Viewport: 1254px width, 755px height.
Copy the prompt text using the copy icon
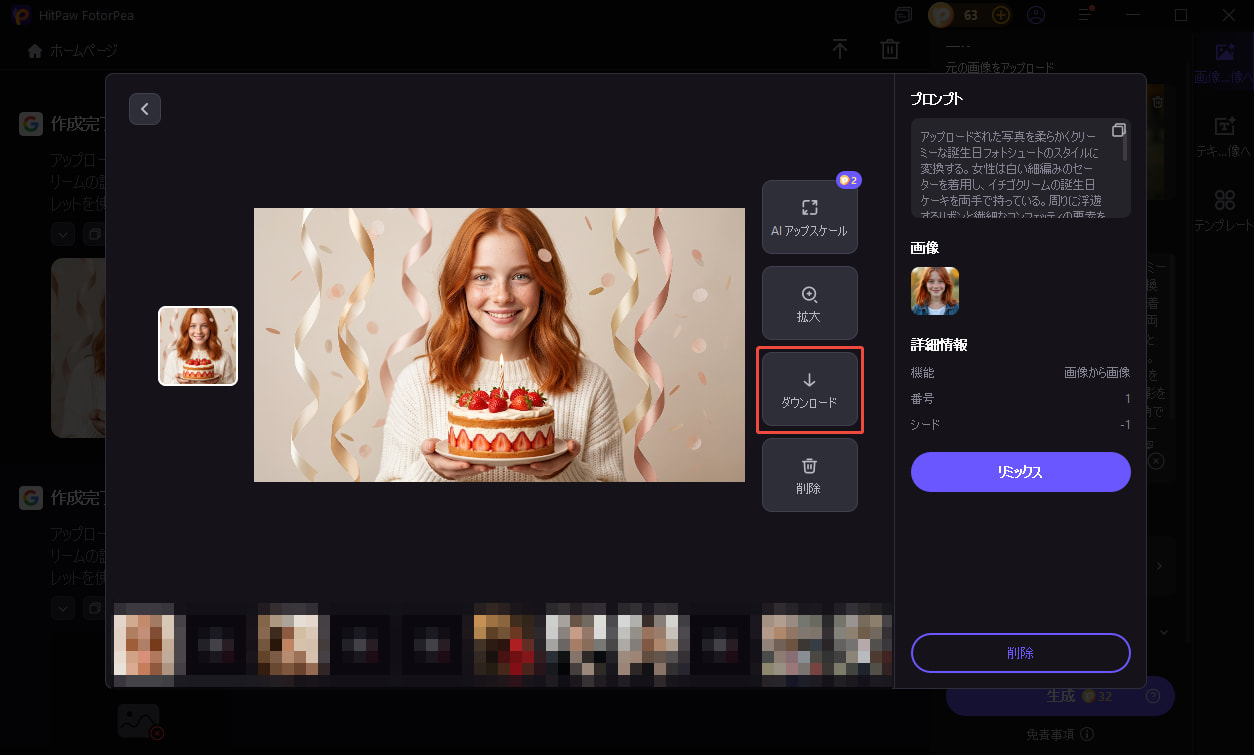(1118, 129)
